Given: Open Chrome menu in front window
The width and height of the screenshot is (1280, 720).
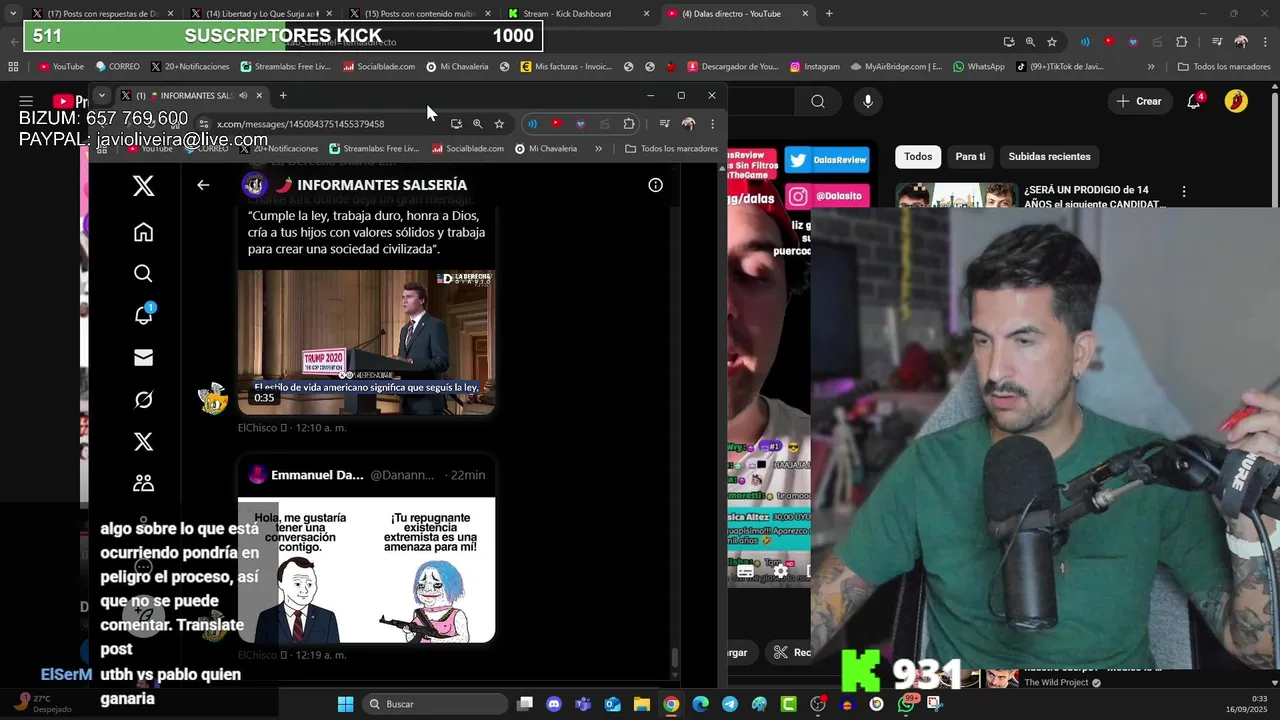Looking at the screenshot, I should [x=712, y=124].
